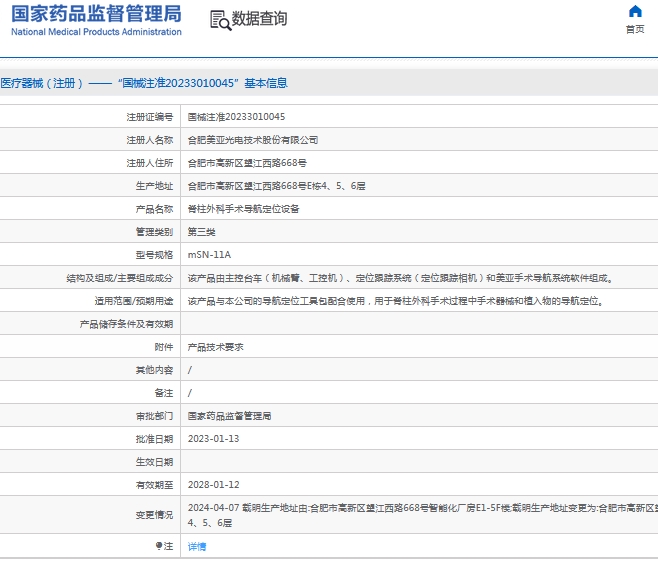Click National Medical Products Administration text
This screenshot has height=562, width=658.
tap(96, 32)
